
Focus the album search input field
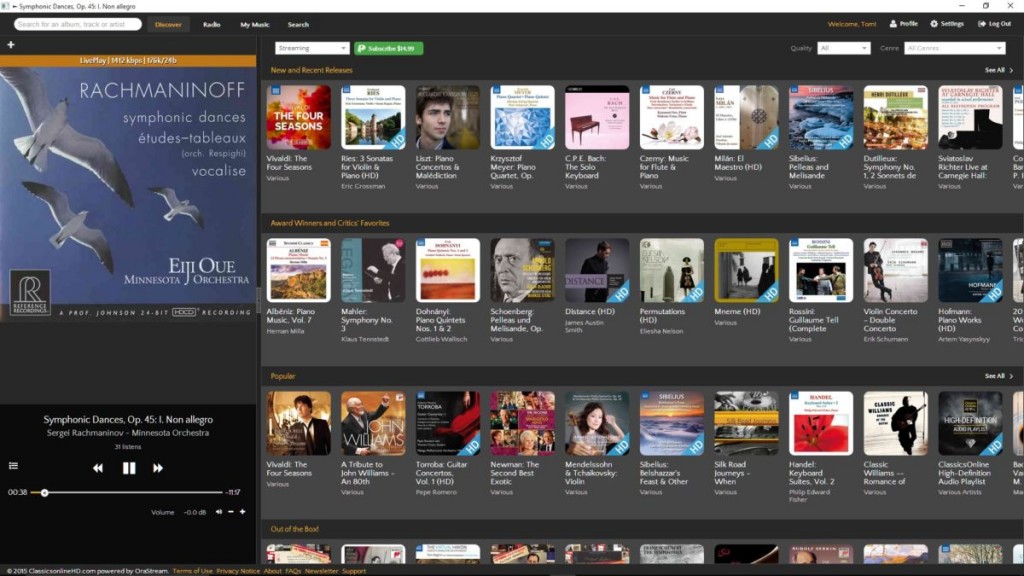[x=77, y=24]
